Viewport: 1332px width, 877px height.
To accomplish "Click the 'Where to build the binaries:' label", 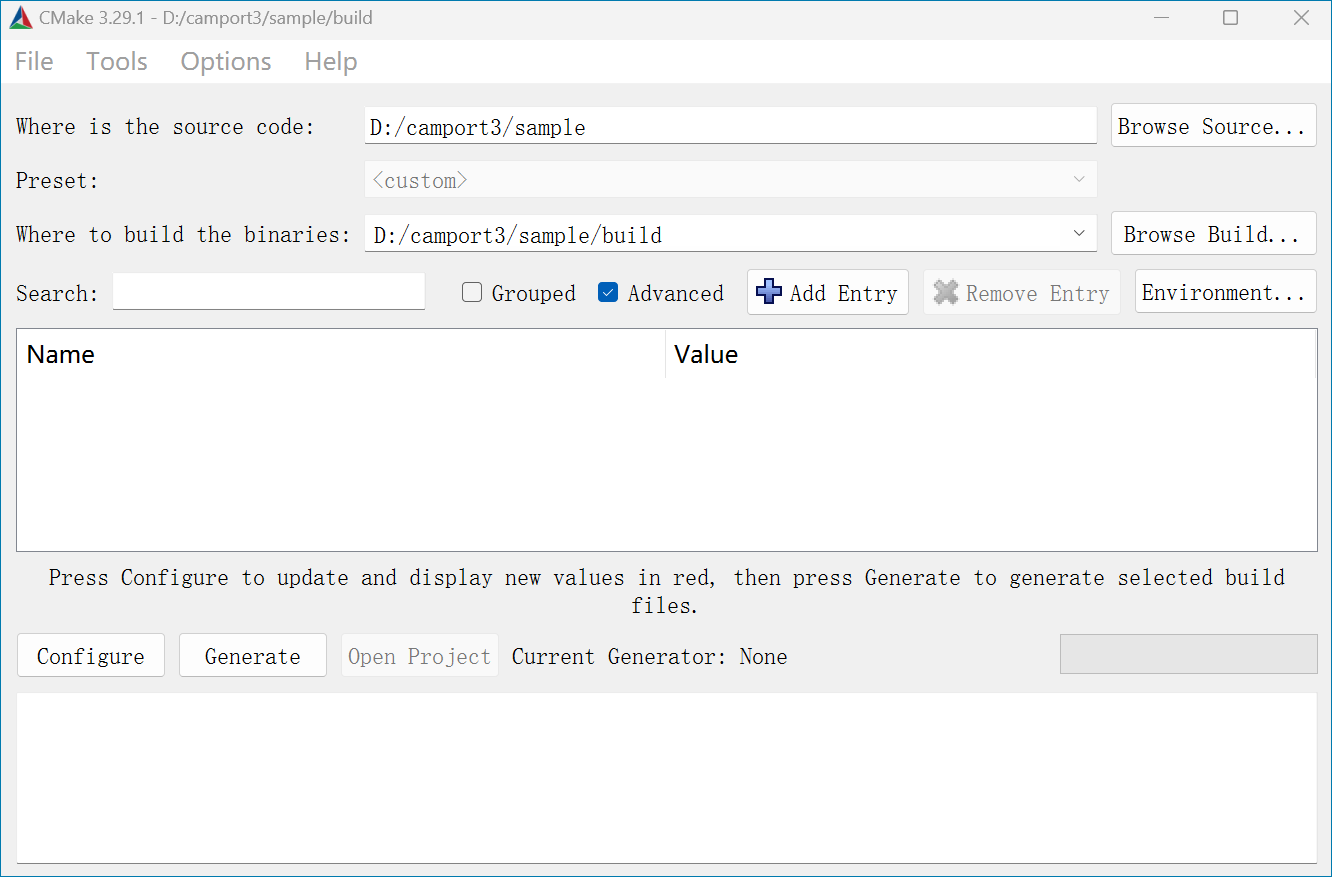I will [183, 235].
